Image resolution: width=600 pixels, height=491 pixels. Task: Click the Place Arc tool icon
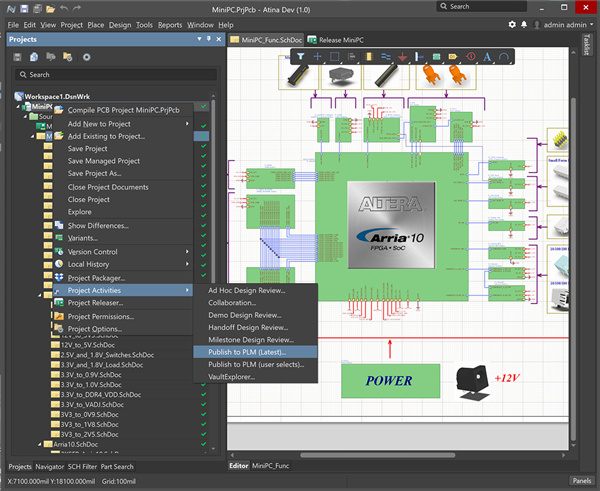[504, 57]
